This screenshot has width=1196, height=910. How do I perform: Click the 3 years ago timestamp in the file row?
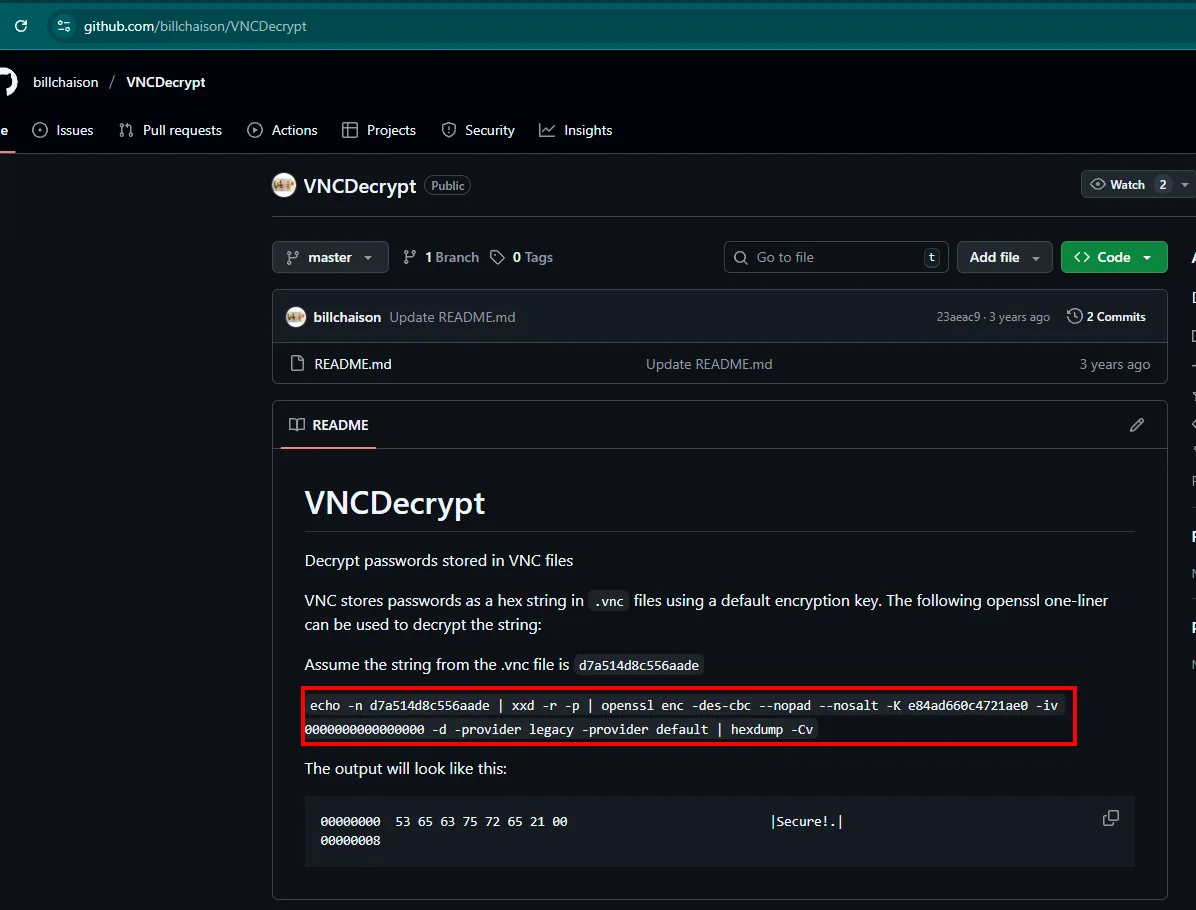point(1114,365)
